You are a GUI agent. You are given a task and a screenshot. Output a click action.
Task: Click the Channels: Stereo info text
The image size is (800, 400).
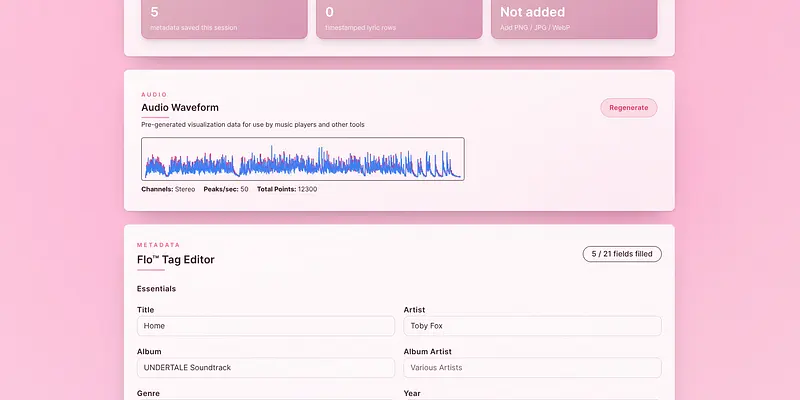tap(168, 189)
